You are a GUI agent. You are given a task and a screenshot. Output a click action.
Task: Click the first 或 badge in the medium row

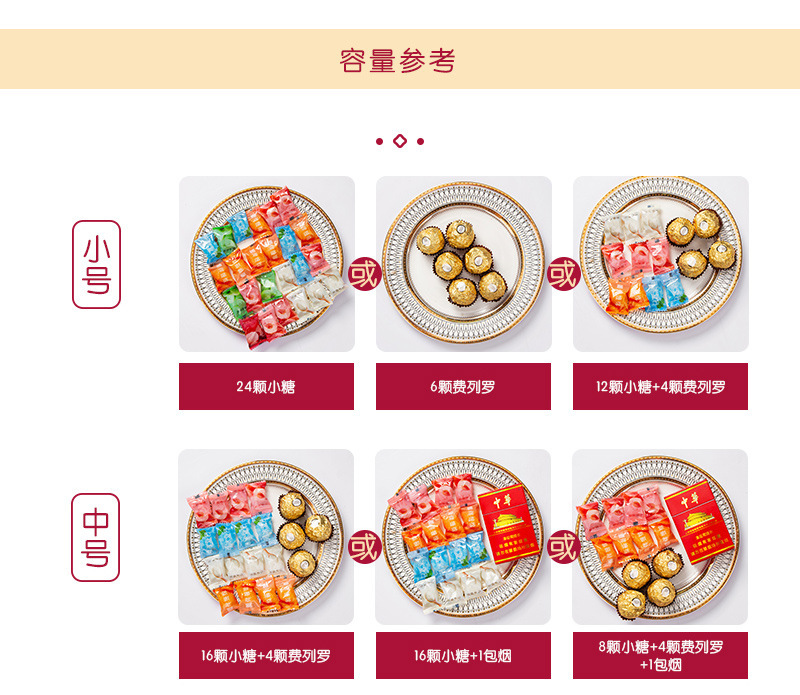365,547
